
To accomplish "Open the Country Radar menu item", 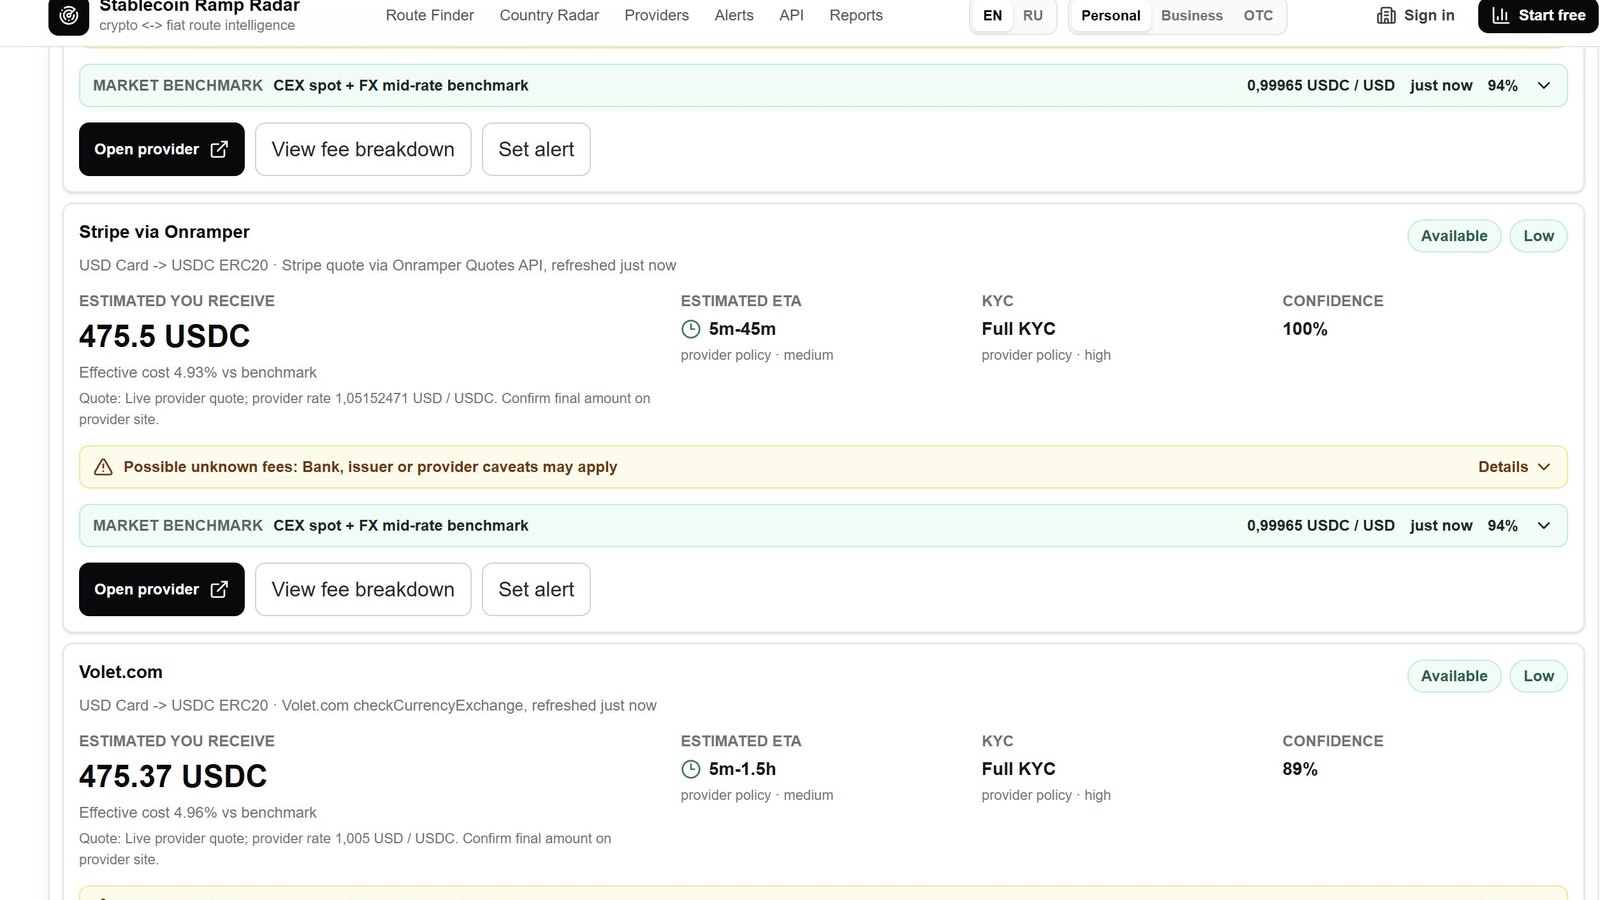I will click(x=549, y=15).
